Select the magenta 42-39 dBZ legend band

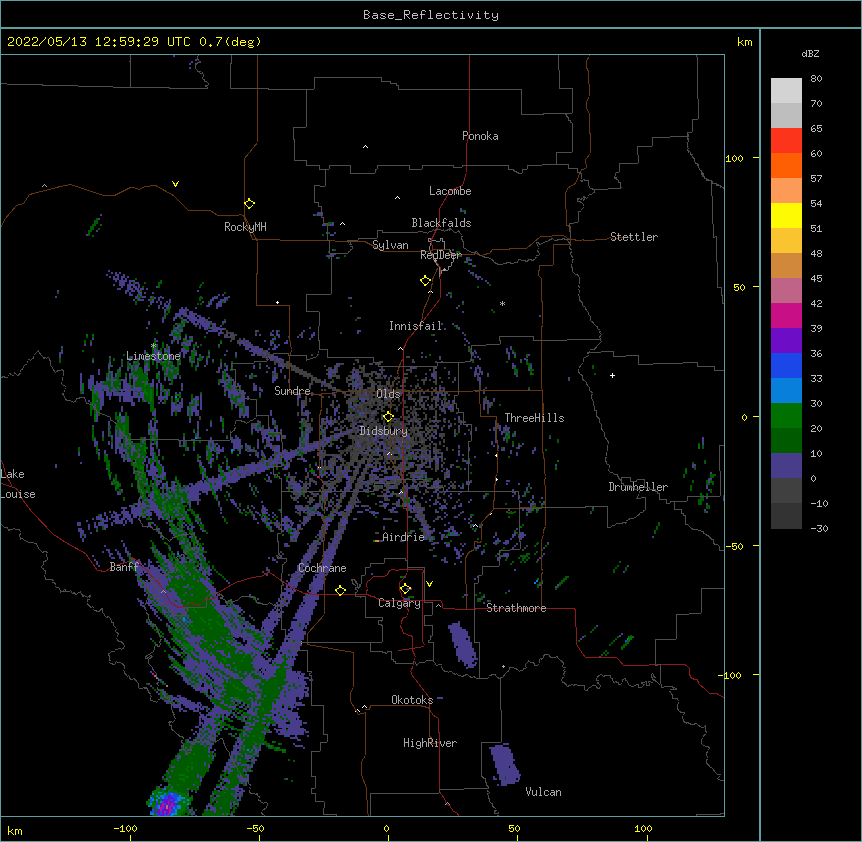[x=786, y=315]
